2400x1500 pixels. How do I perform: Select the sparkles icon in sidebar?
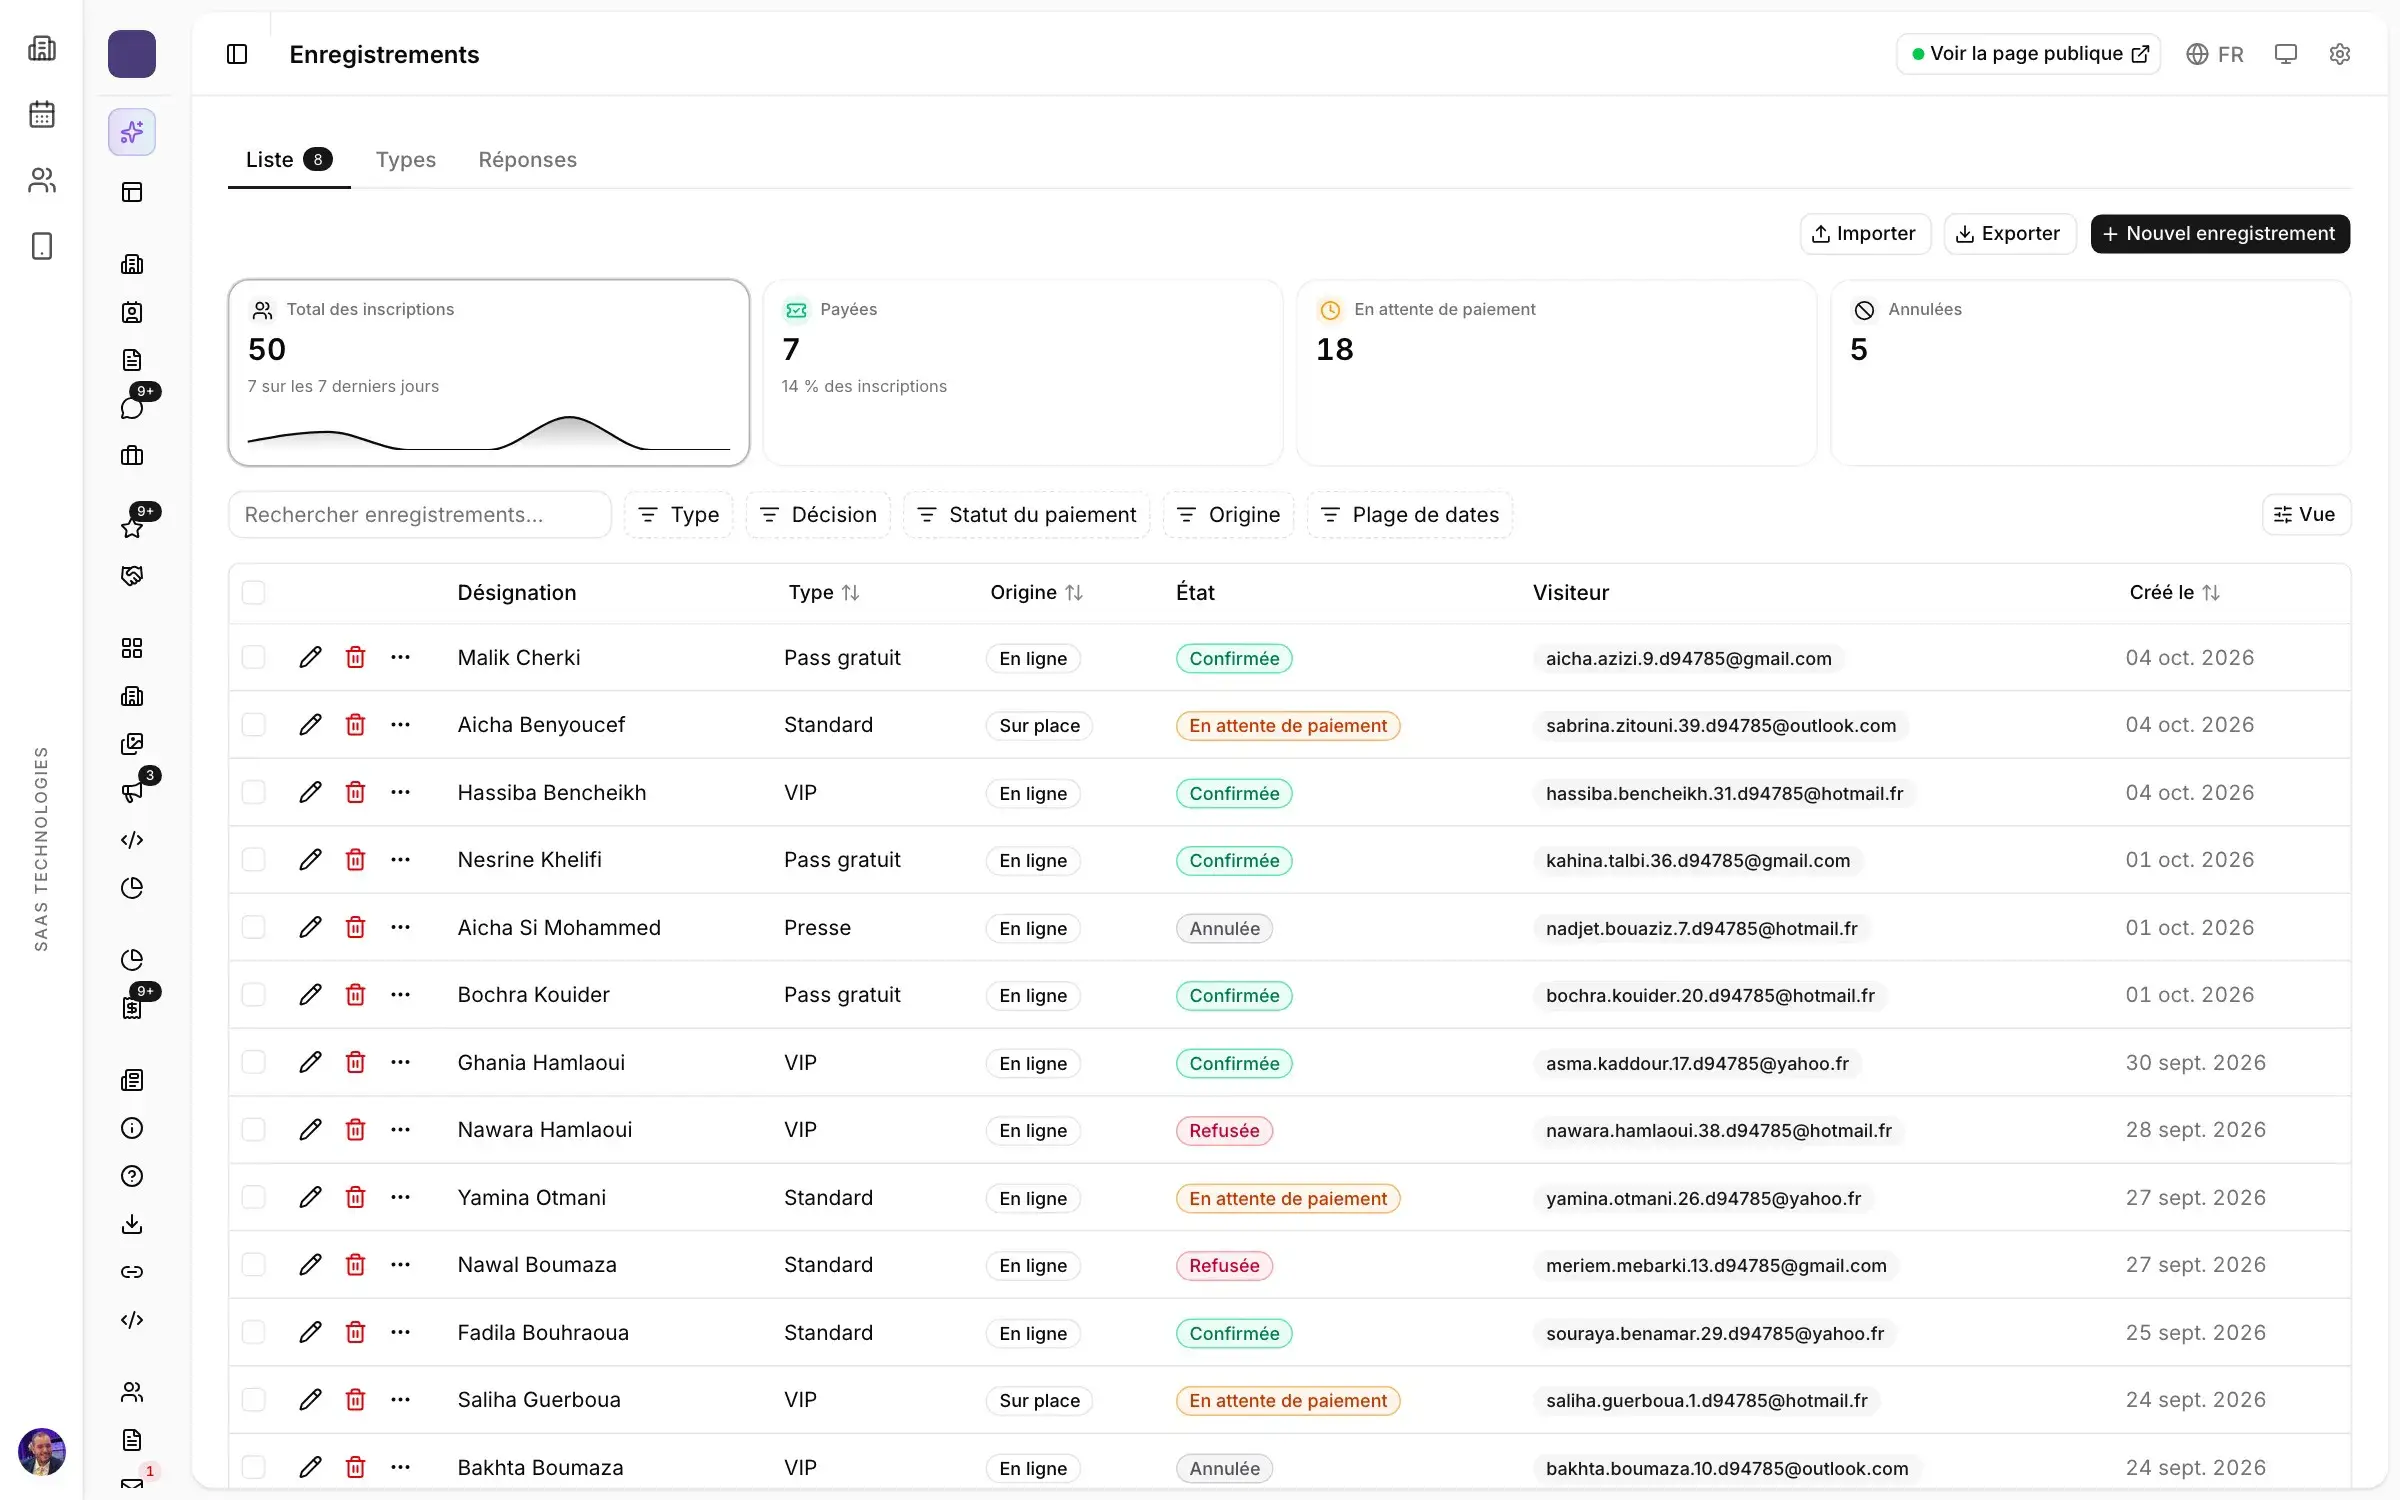point(132,132)
